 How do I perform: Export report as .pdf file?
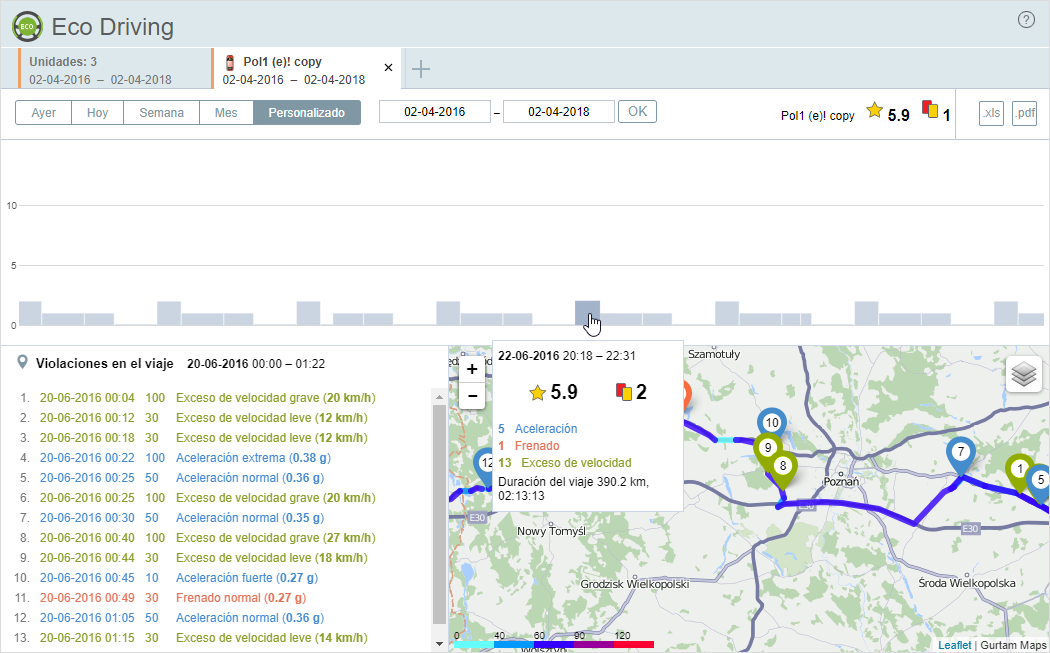1024,113
